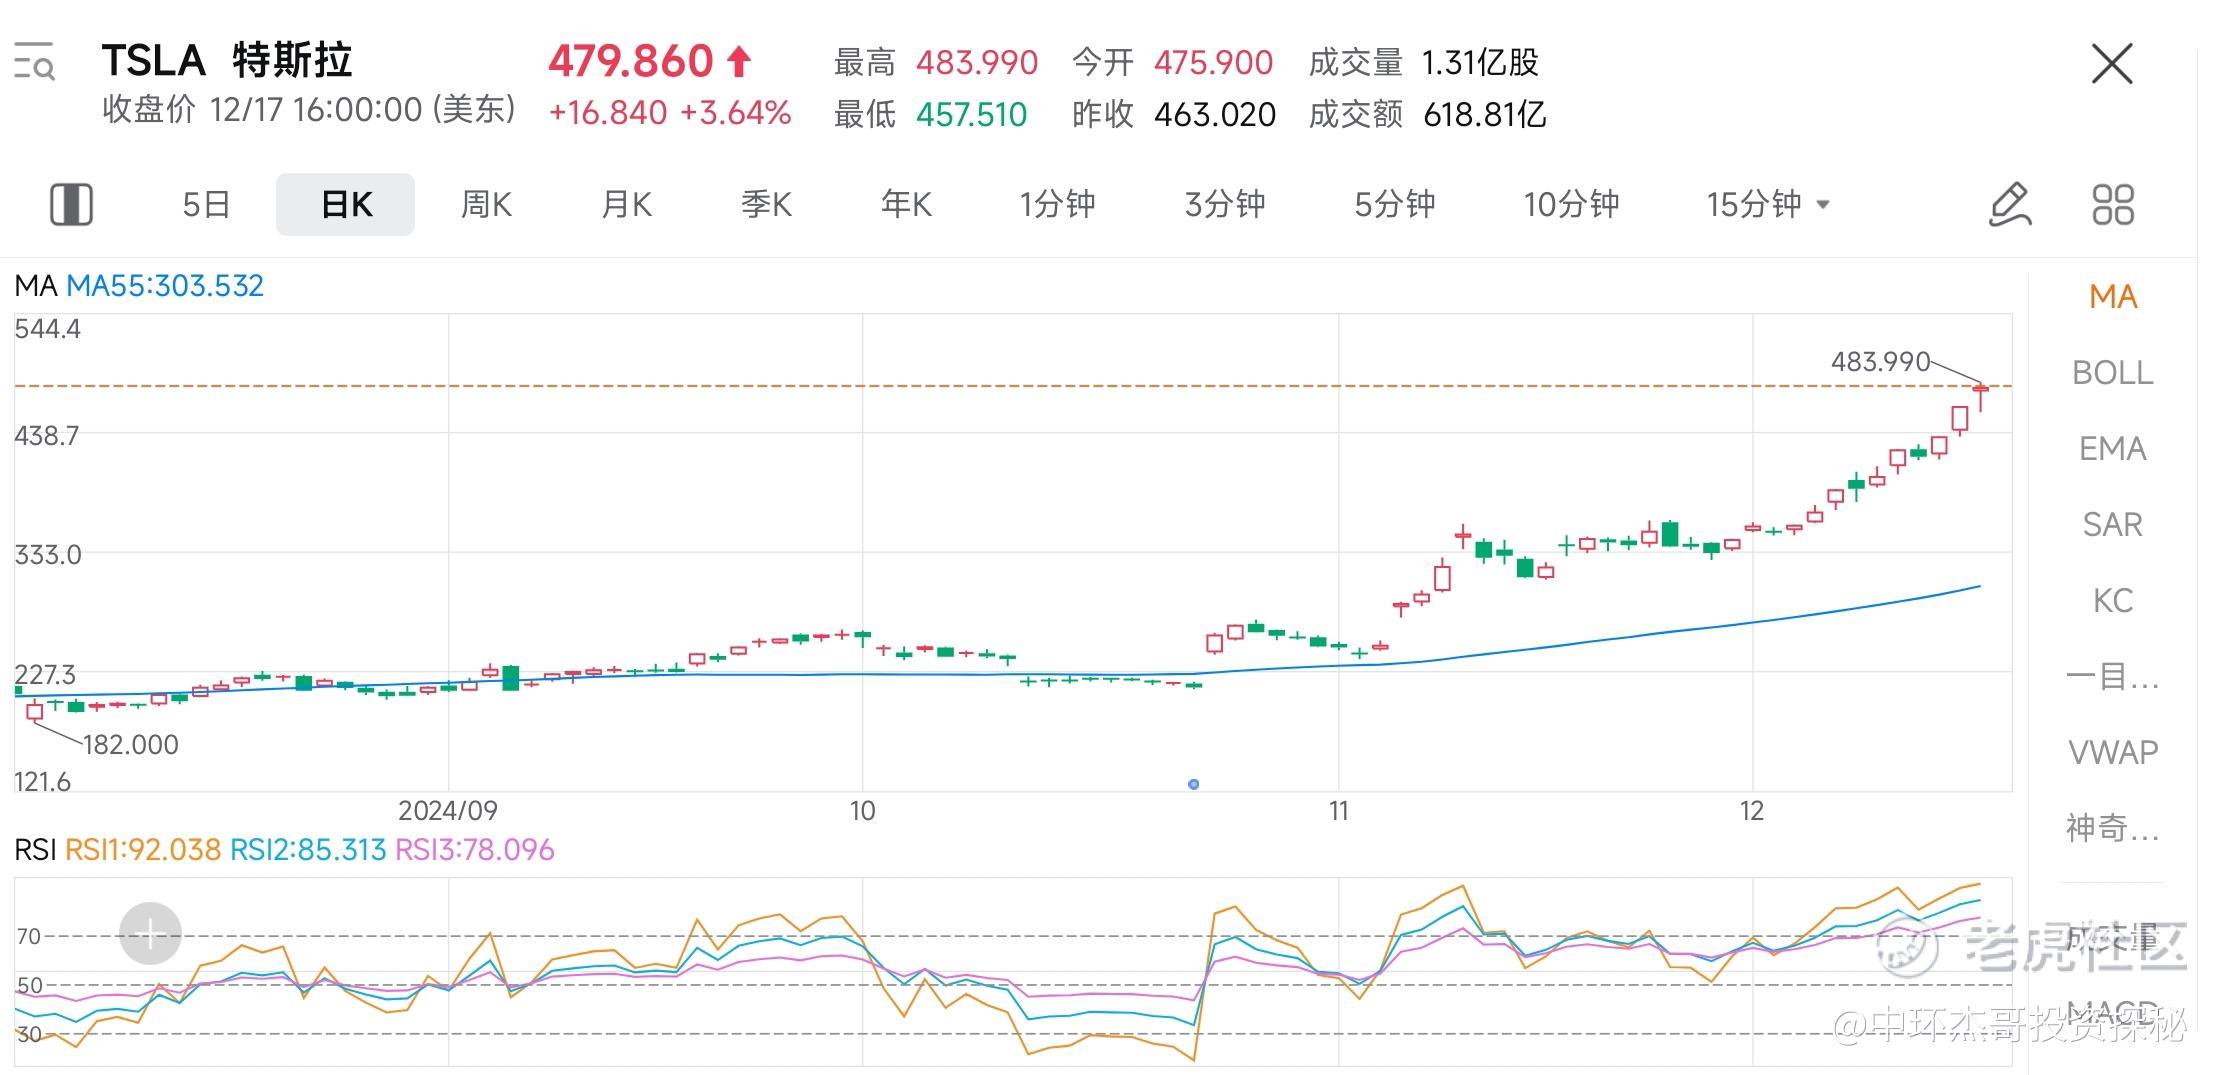Click the MA55:303.532 legend value

tap(165, 286)
